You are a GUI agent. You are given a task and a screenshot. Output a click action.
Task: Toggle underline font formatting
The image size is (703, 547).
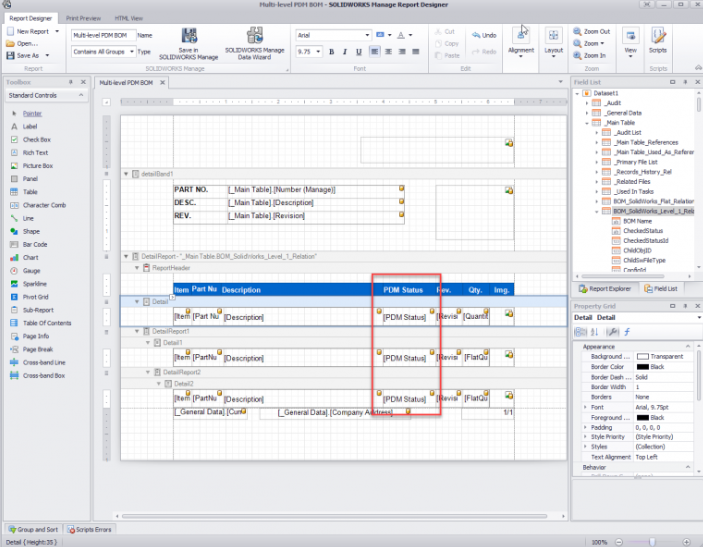coord(359,51)
